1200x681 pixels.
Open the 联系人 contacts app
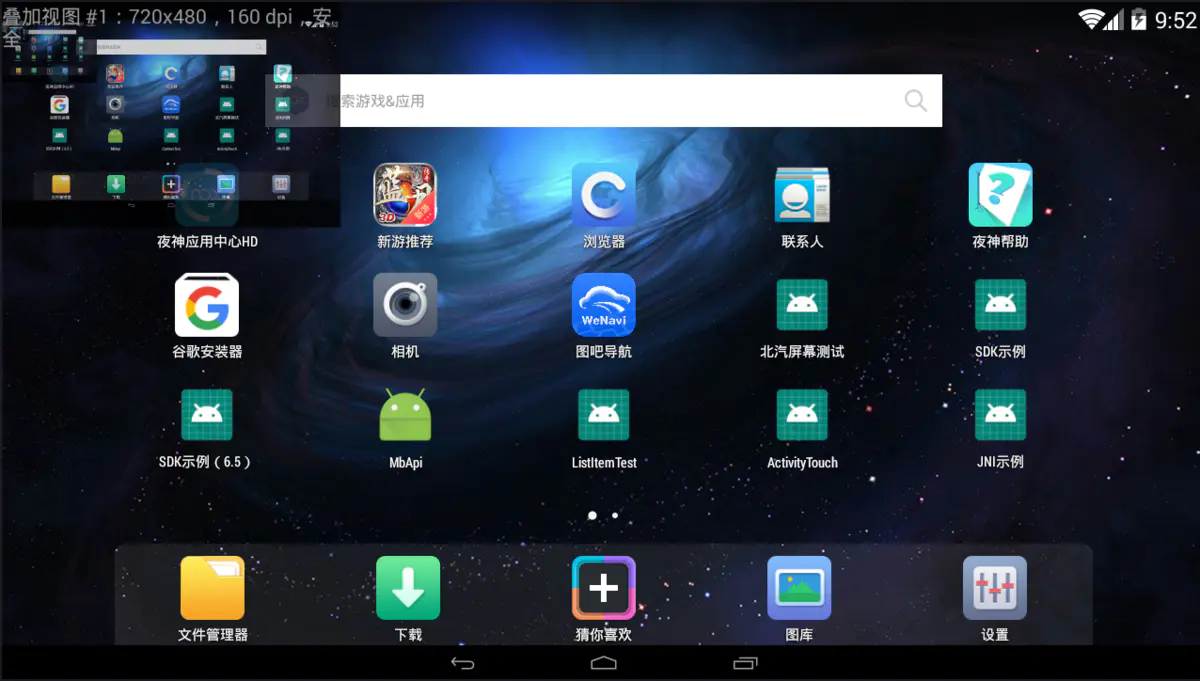801,195
